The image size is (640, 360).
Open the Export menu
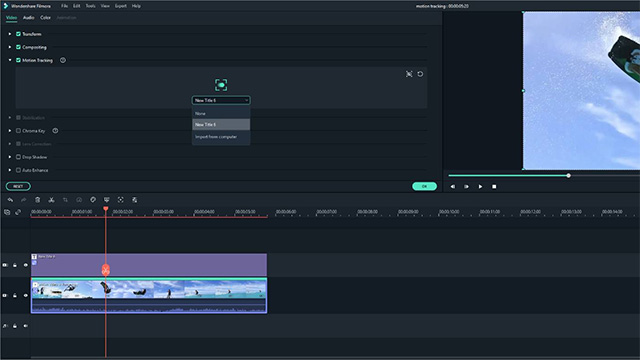(x=120, y=6)
